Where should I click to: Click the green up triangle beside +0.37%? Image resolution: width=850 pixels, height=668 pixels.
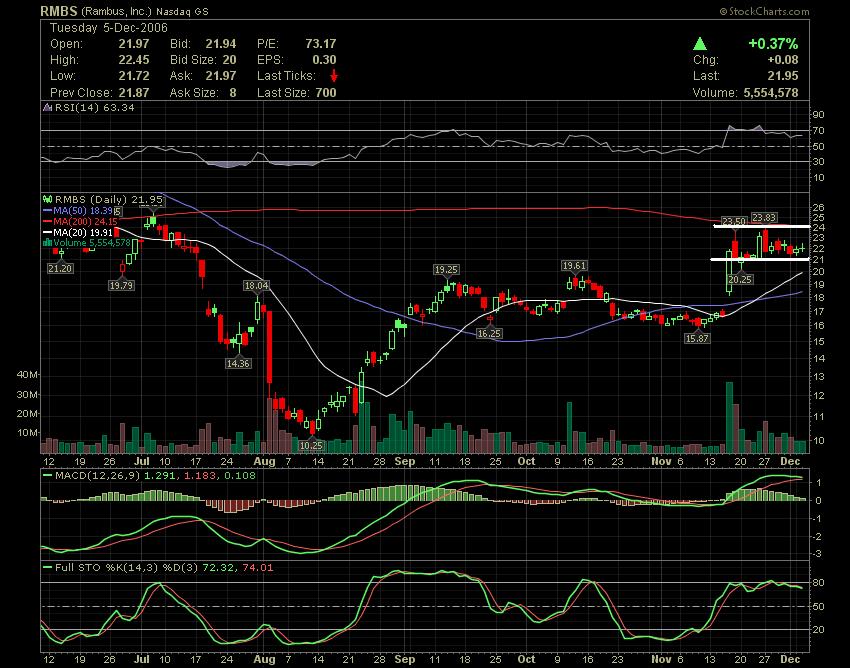point(700,44)
